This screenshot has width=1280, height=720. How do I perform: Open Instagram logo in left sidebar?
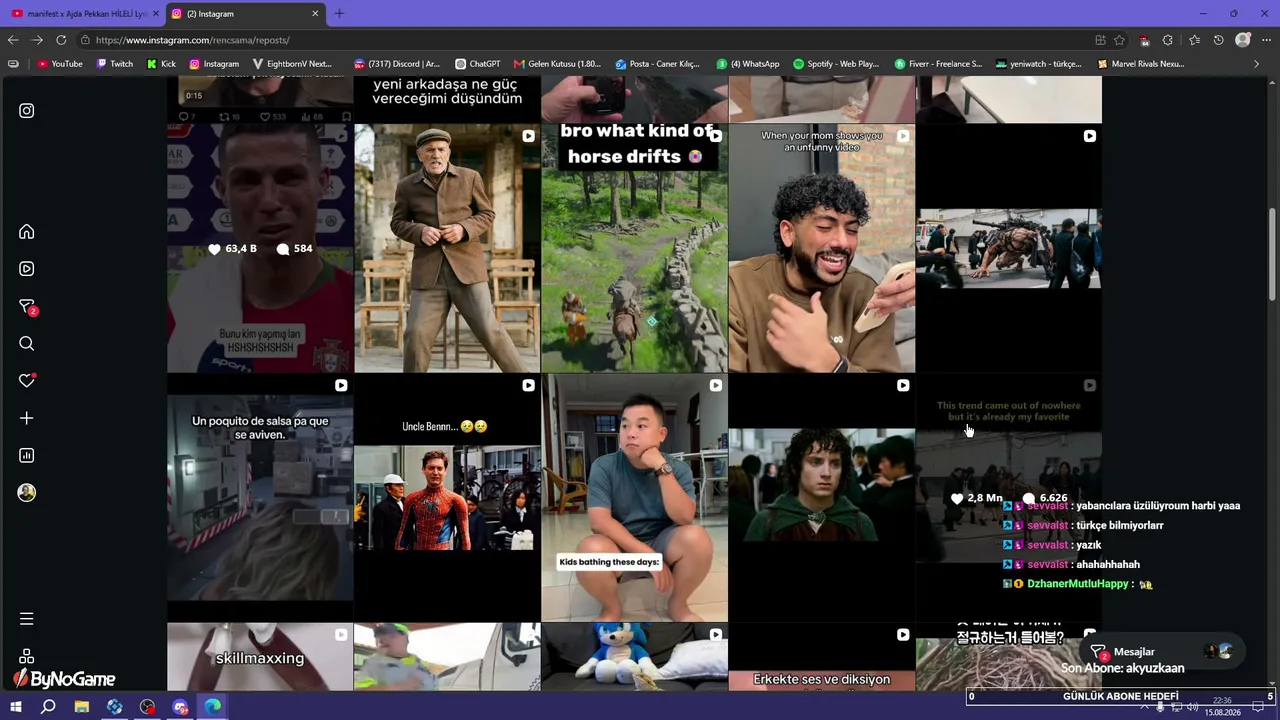(x=27, y=111)
